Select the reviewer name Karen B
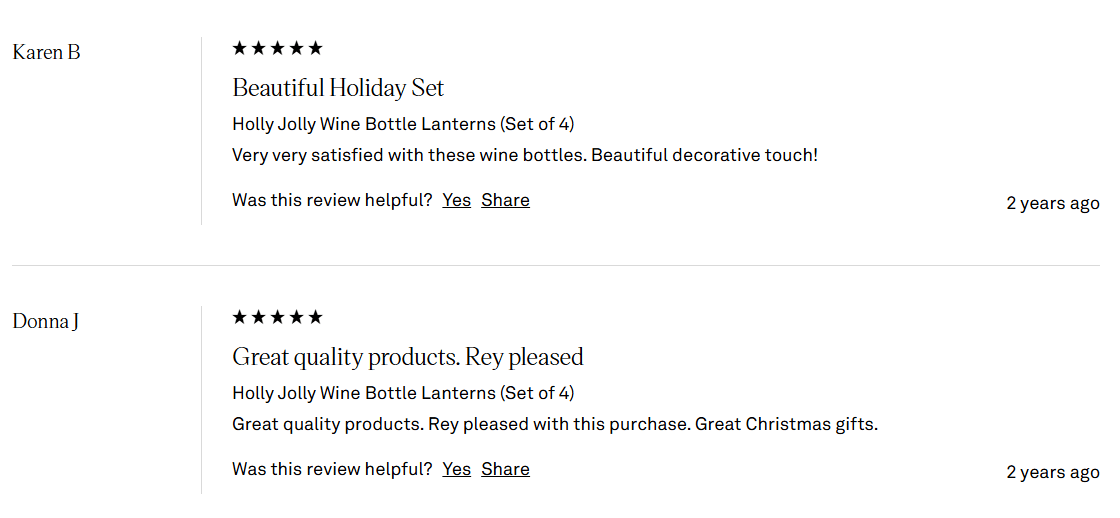1120x518 pixels. pos(46,52)
